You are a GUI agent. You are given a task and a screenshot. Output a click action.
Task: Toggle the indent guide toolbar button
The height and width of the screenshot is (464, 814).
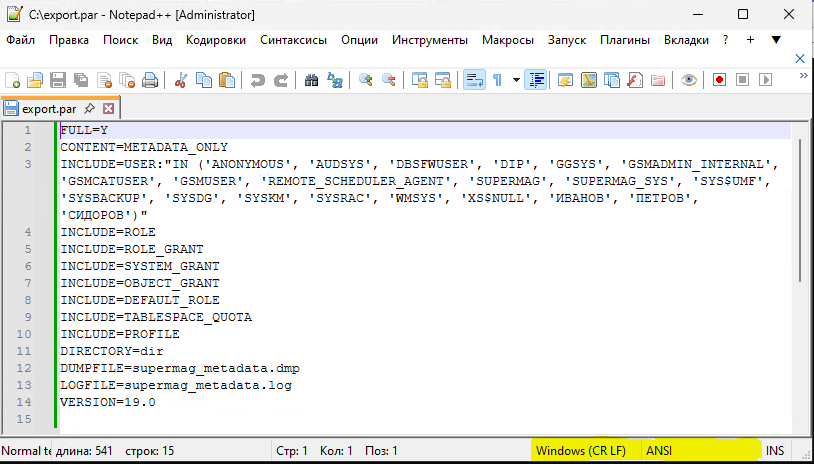click(536, 80)
